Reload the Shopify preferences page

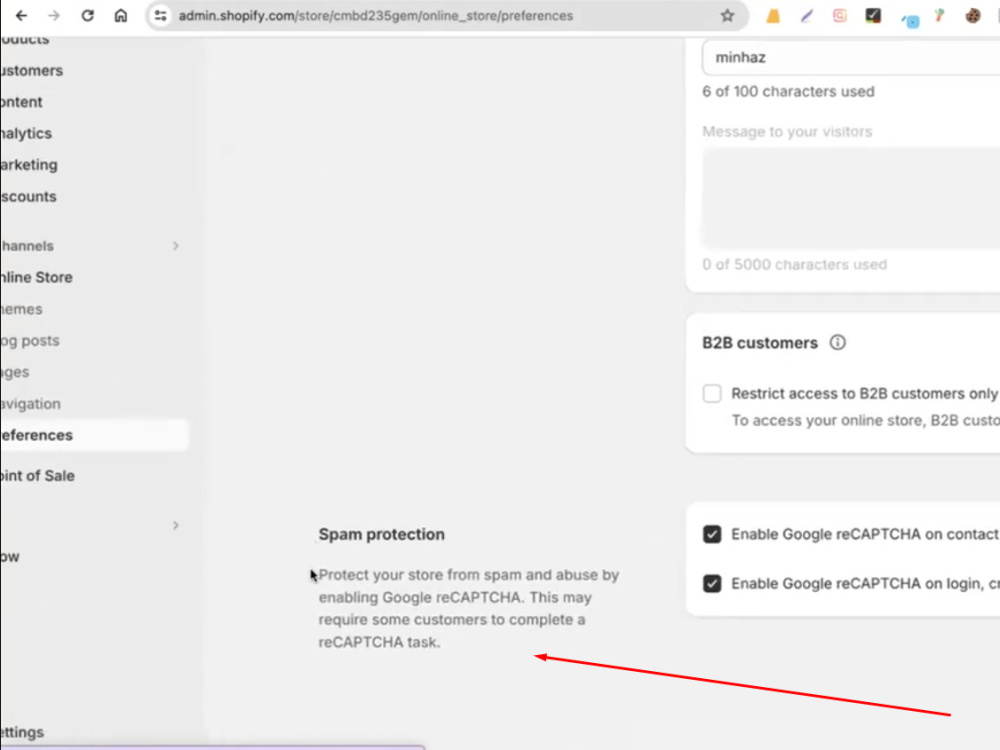tap(87, 15)
